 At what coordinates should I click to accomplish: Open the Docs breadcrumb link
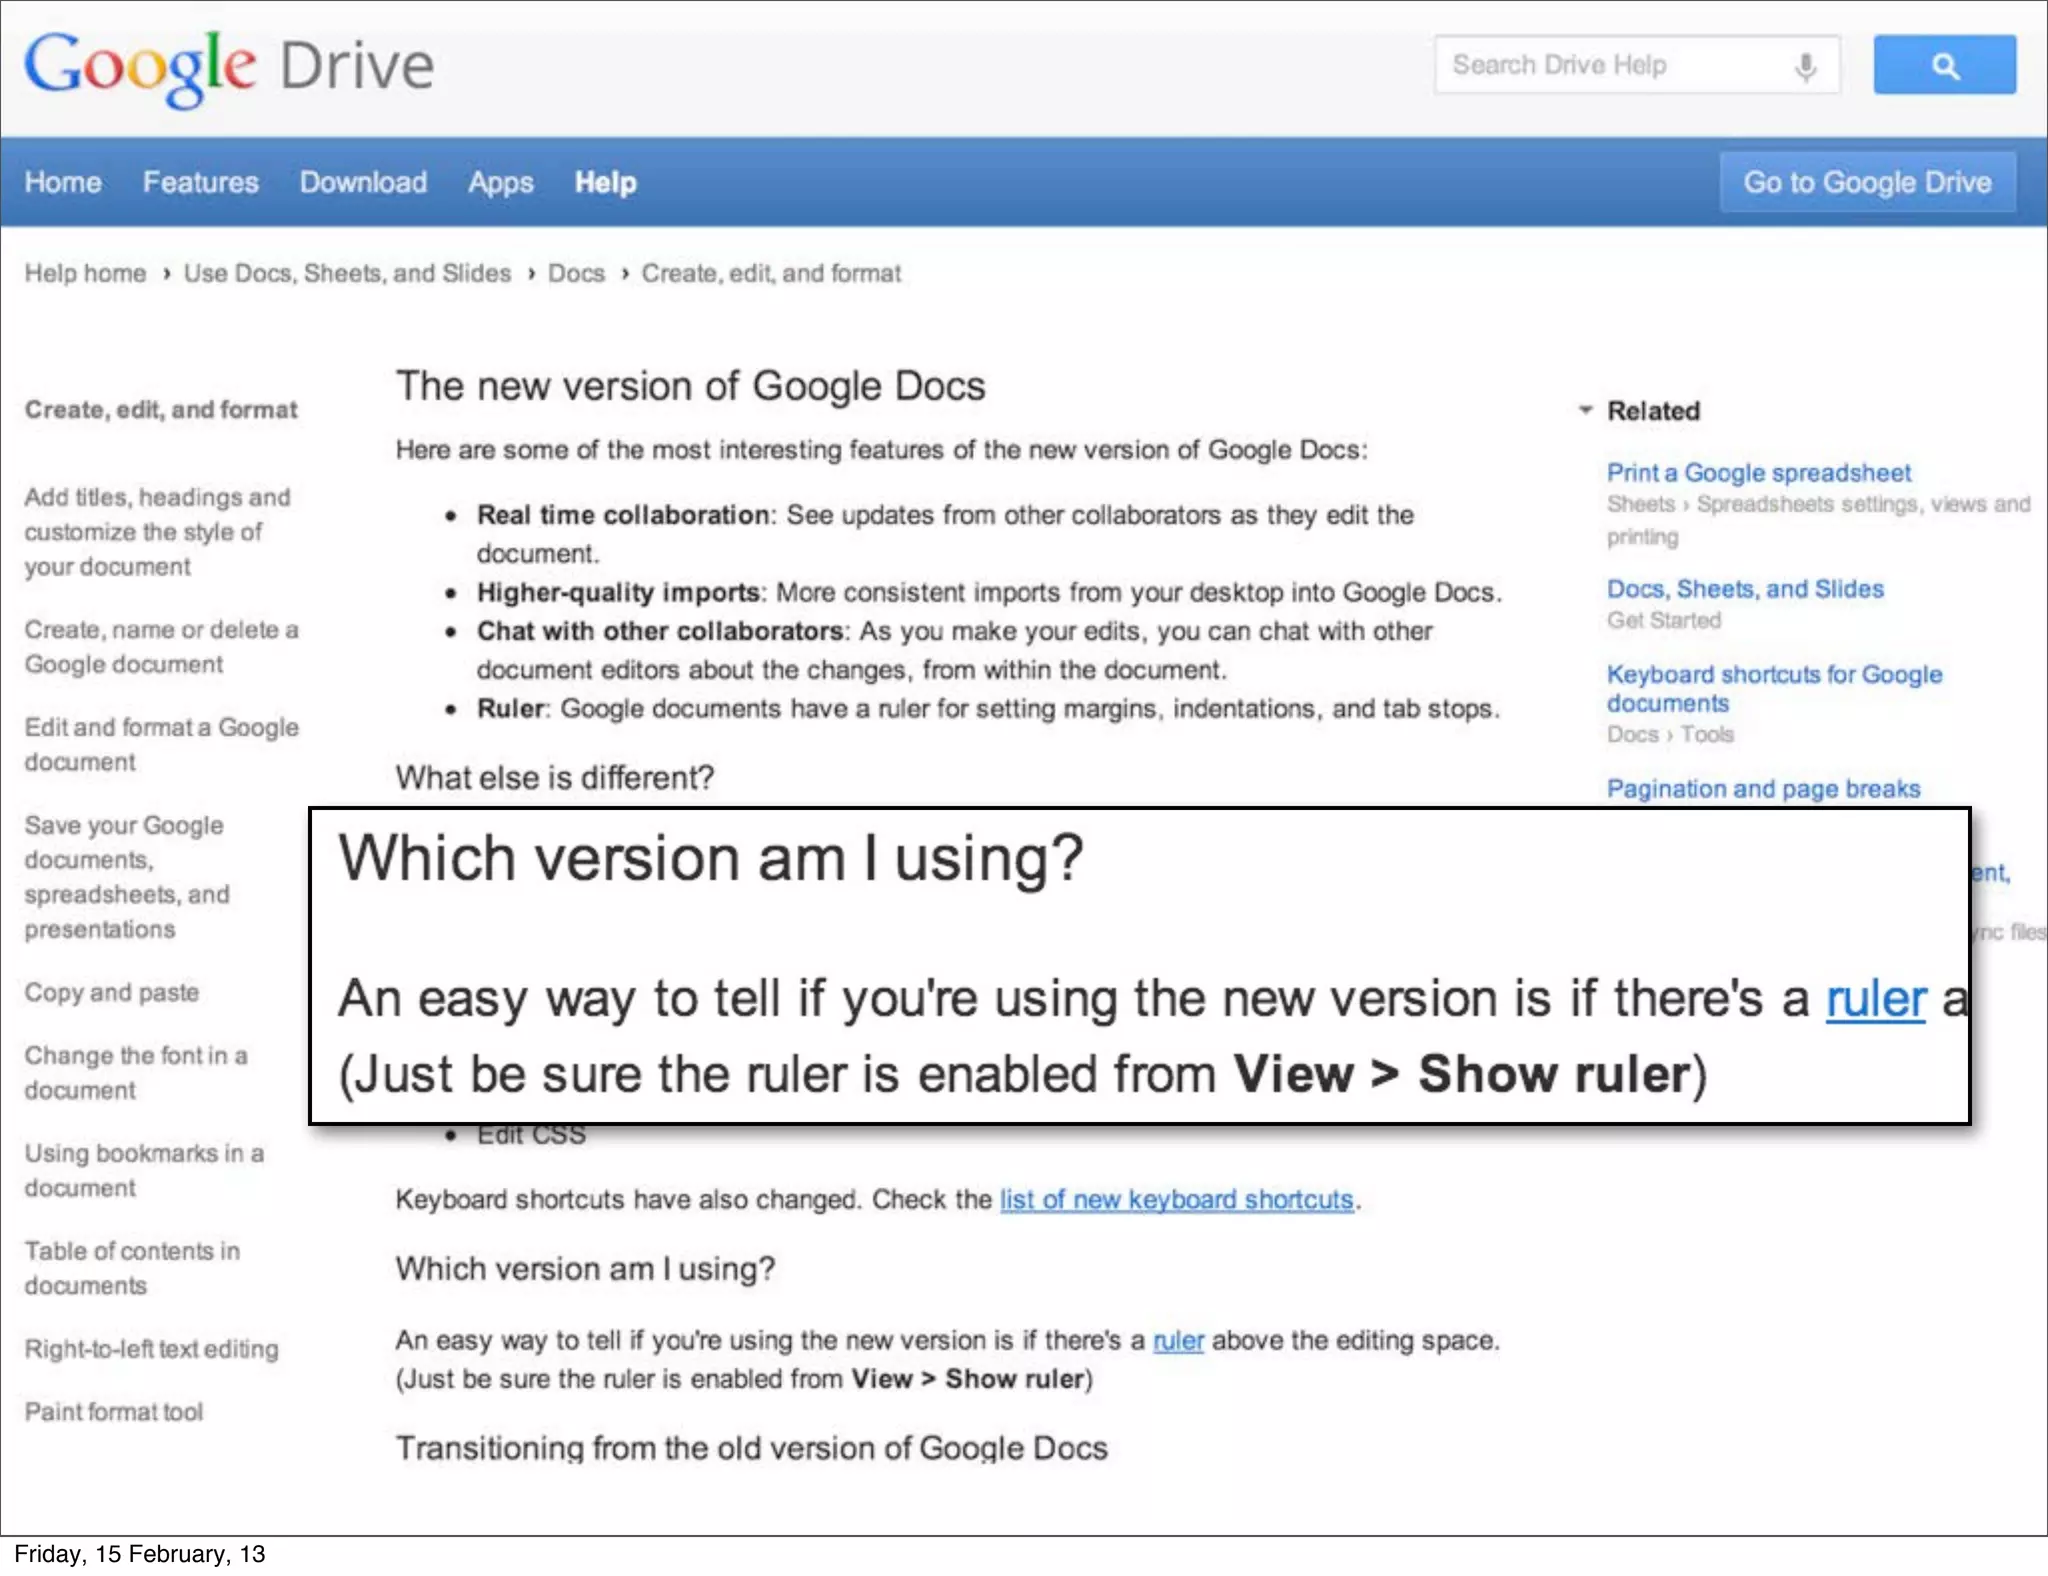(x=576, y=273)
